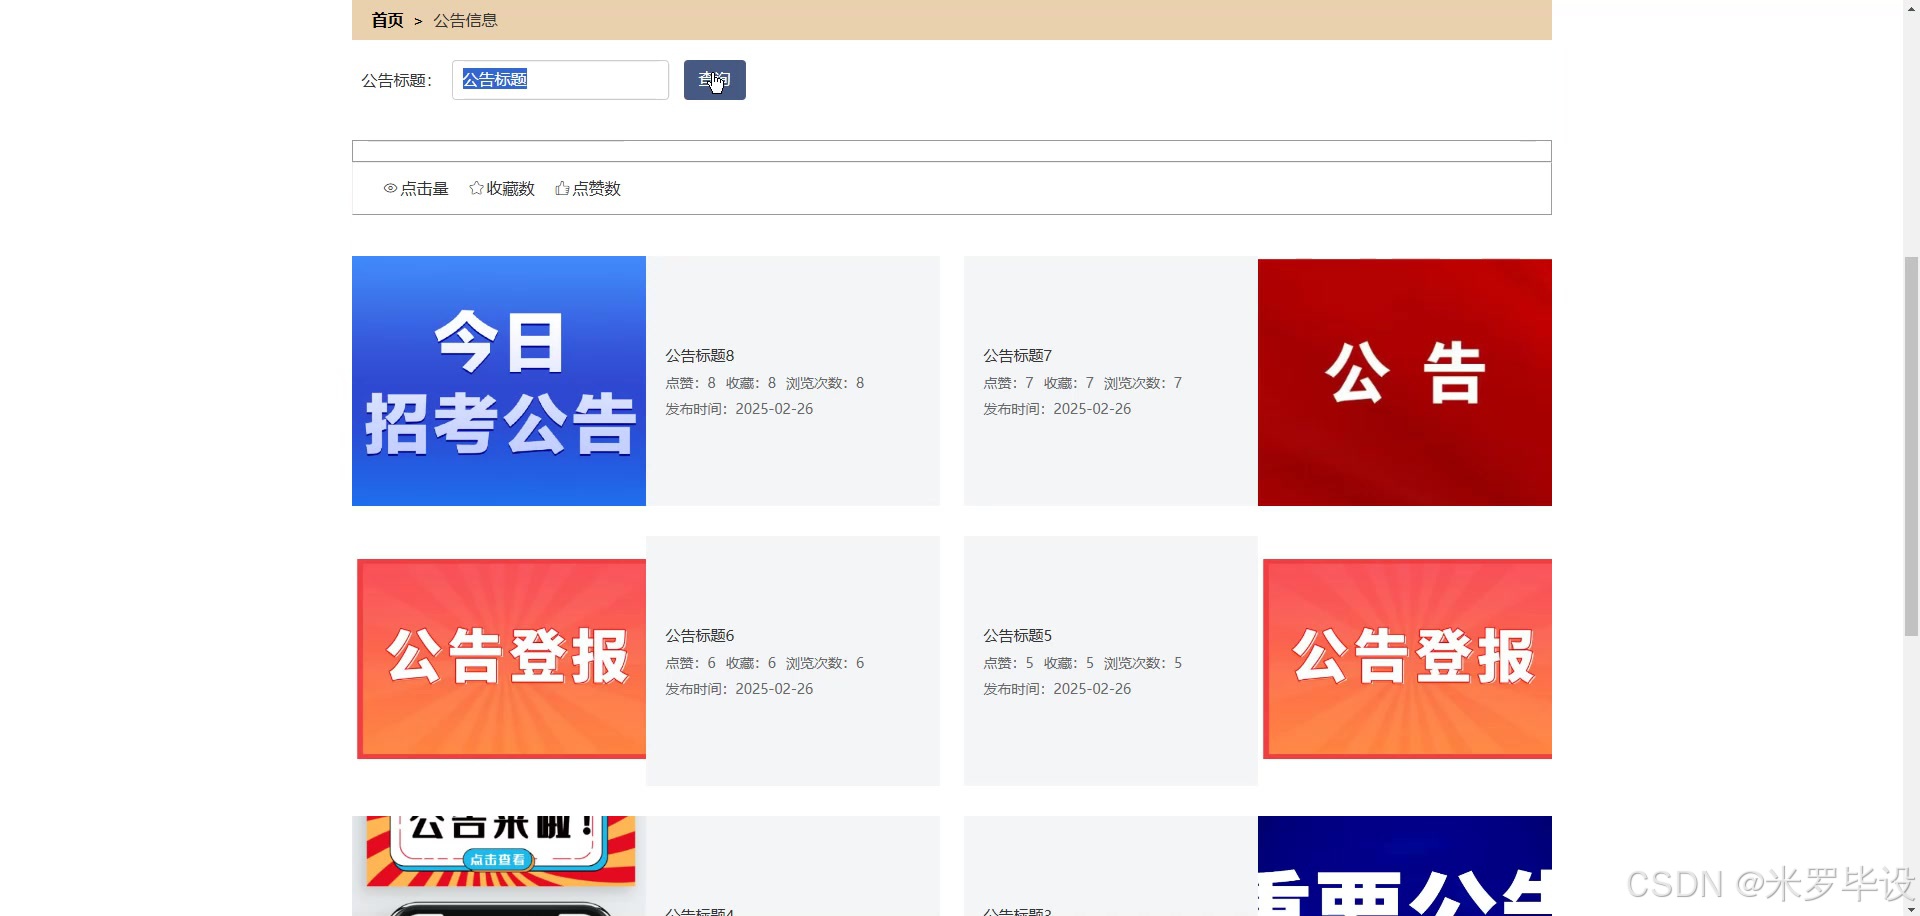The image size is (1920, 916).
Task: Click 浏览次数: 7 text
Action: [1143, 383]
